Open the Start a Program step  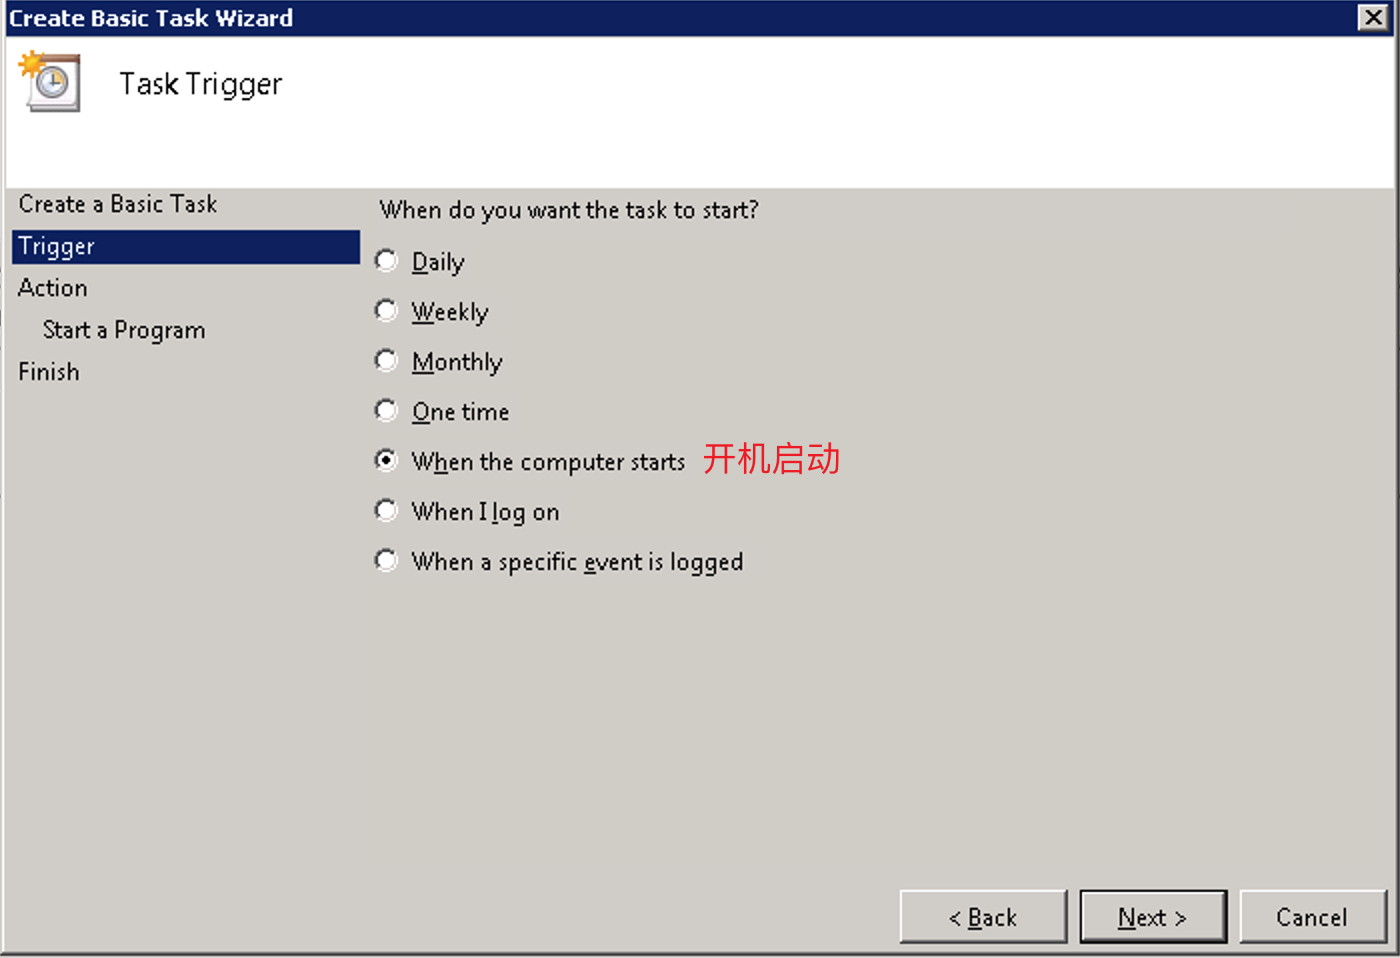[124, 330]
